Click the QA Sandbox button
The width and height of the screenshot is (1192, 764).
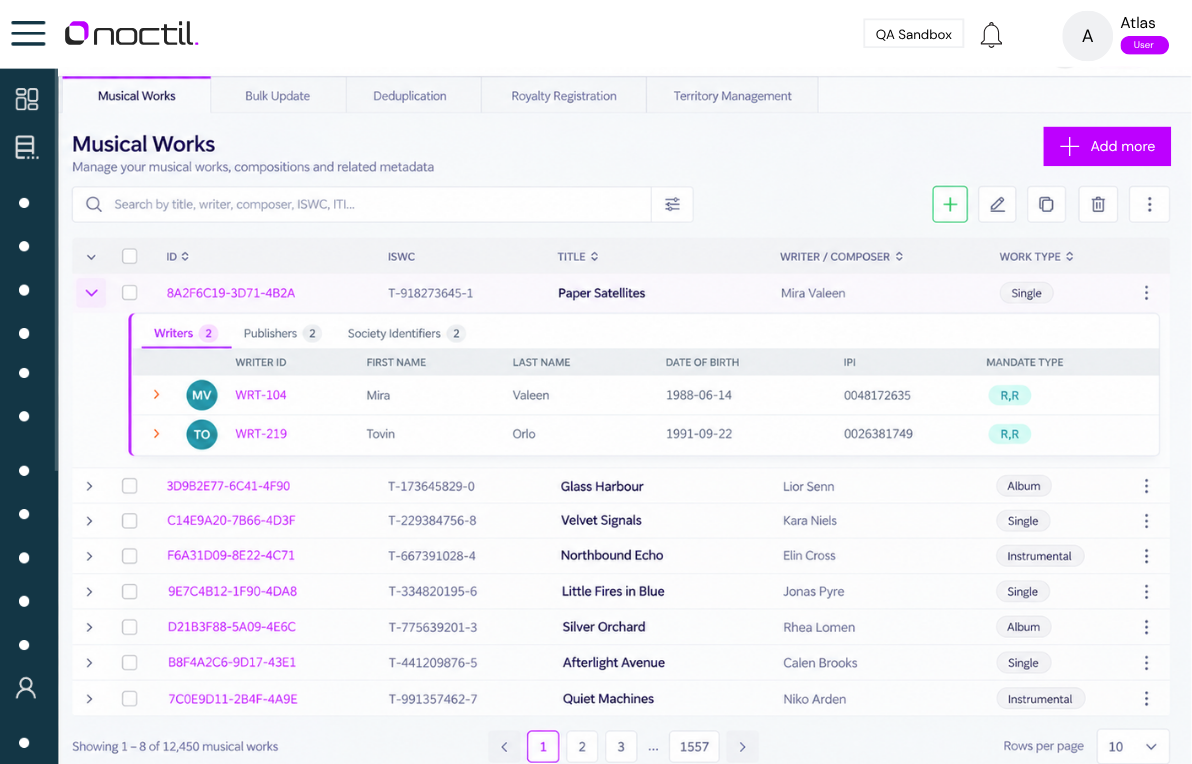(x=913, y=34)
